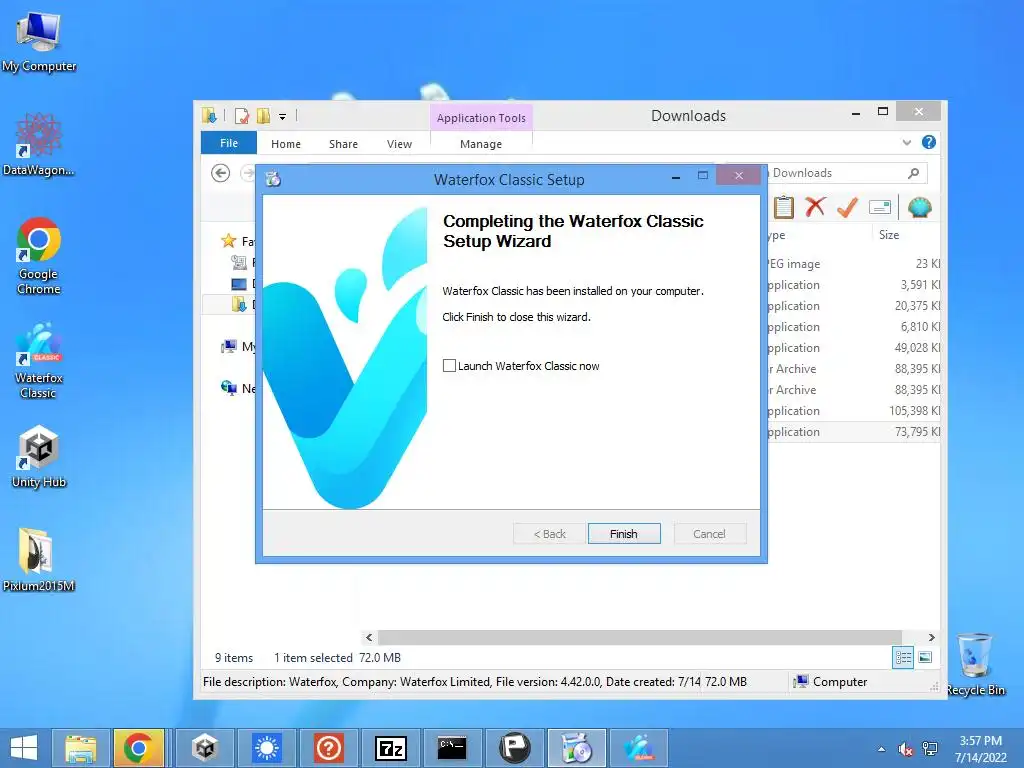Open Unity Hub taskbar icon

click(x=205, y=748)
